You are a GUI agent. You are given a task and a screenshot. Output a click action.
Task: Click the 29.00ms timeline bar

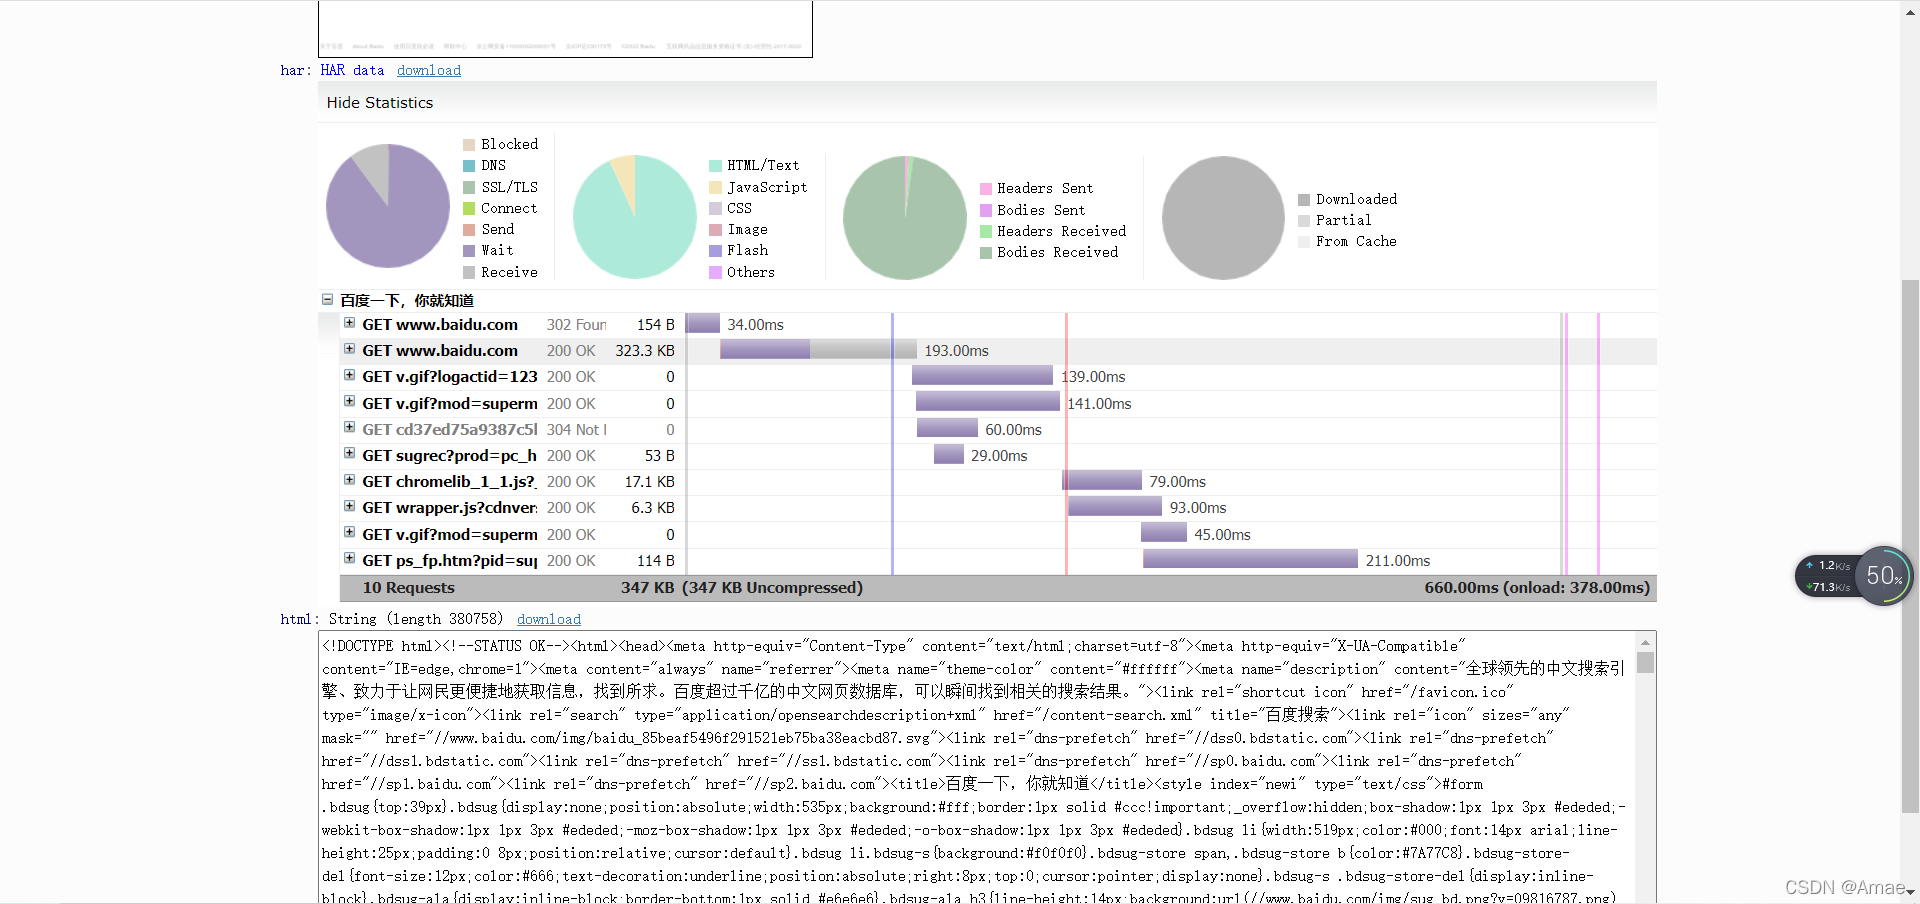tap(949, 454)
